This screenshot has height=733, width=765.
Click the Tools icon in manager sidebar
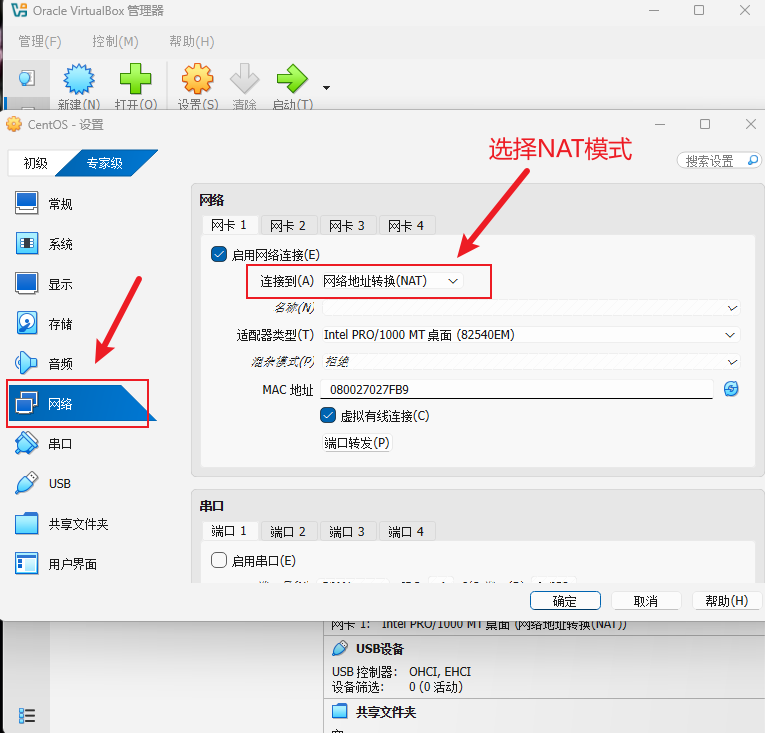[27, 78]
